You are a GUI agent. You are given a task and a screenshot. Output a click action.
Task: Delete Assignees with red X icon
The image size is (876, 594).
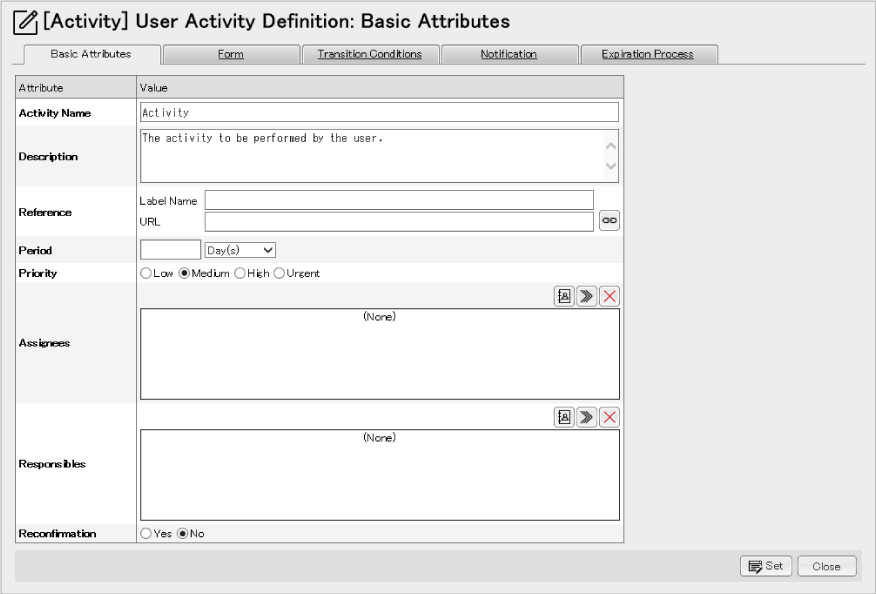(x=609, y=296)
